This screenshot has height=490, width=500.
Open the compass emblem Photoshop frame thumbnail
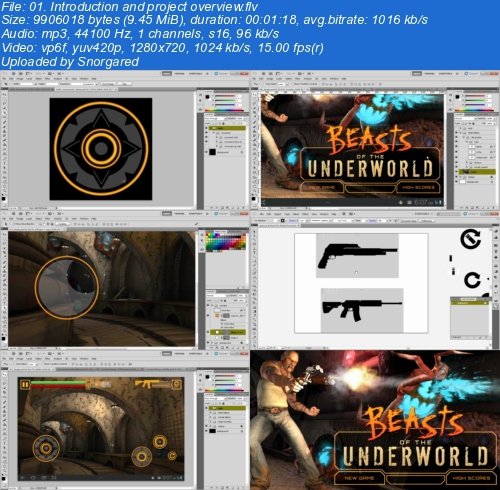click(x=125, y=140)
